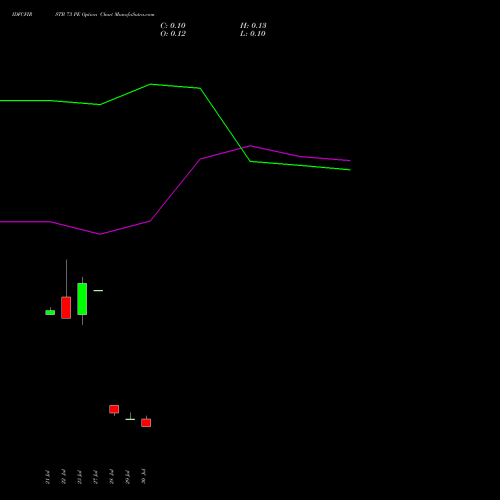The image size is (500, 500).
Task: Select the small green candle above 21 Jul
Action: 50,312
